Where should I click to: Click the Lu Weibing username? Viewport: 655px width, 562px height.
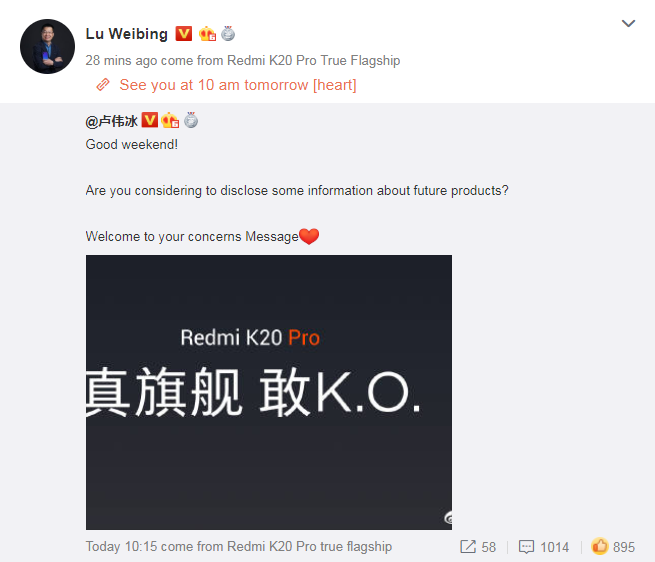tap(127, 34)
